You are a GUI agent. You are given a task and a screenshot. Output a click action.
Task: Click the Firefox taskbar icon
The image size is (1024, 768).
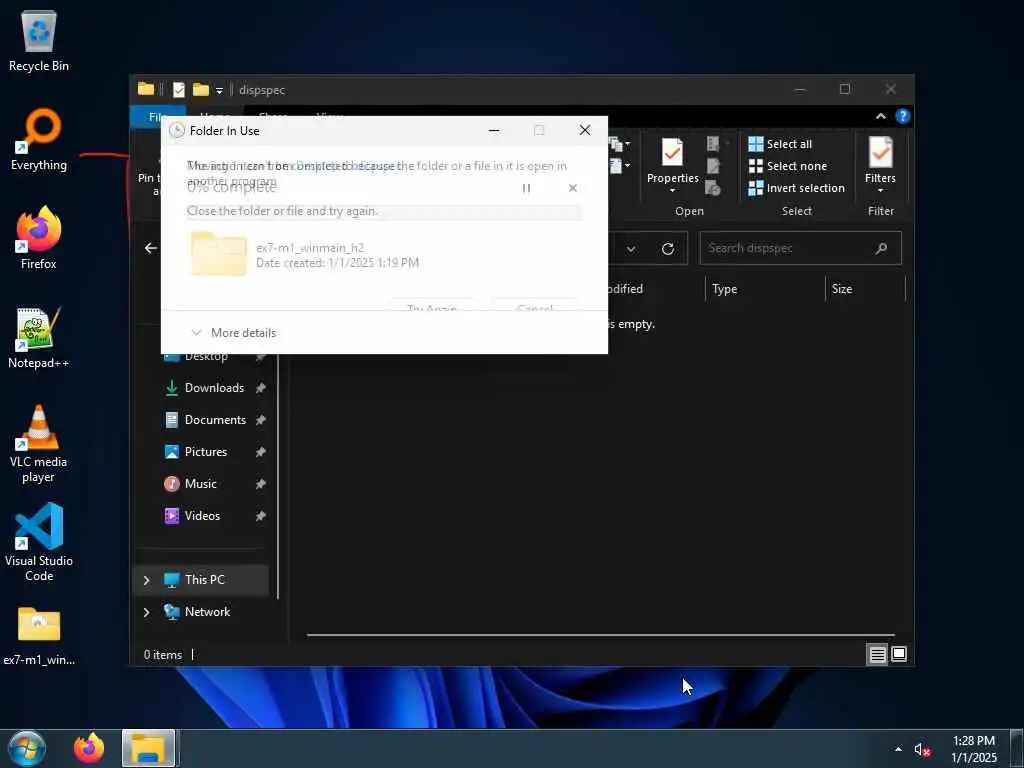click(x=89, y=748)
